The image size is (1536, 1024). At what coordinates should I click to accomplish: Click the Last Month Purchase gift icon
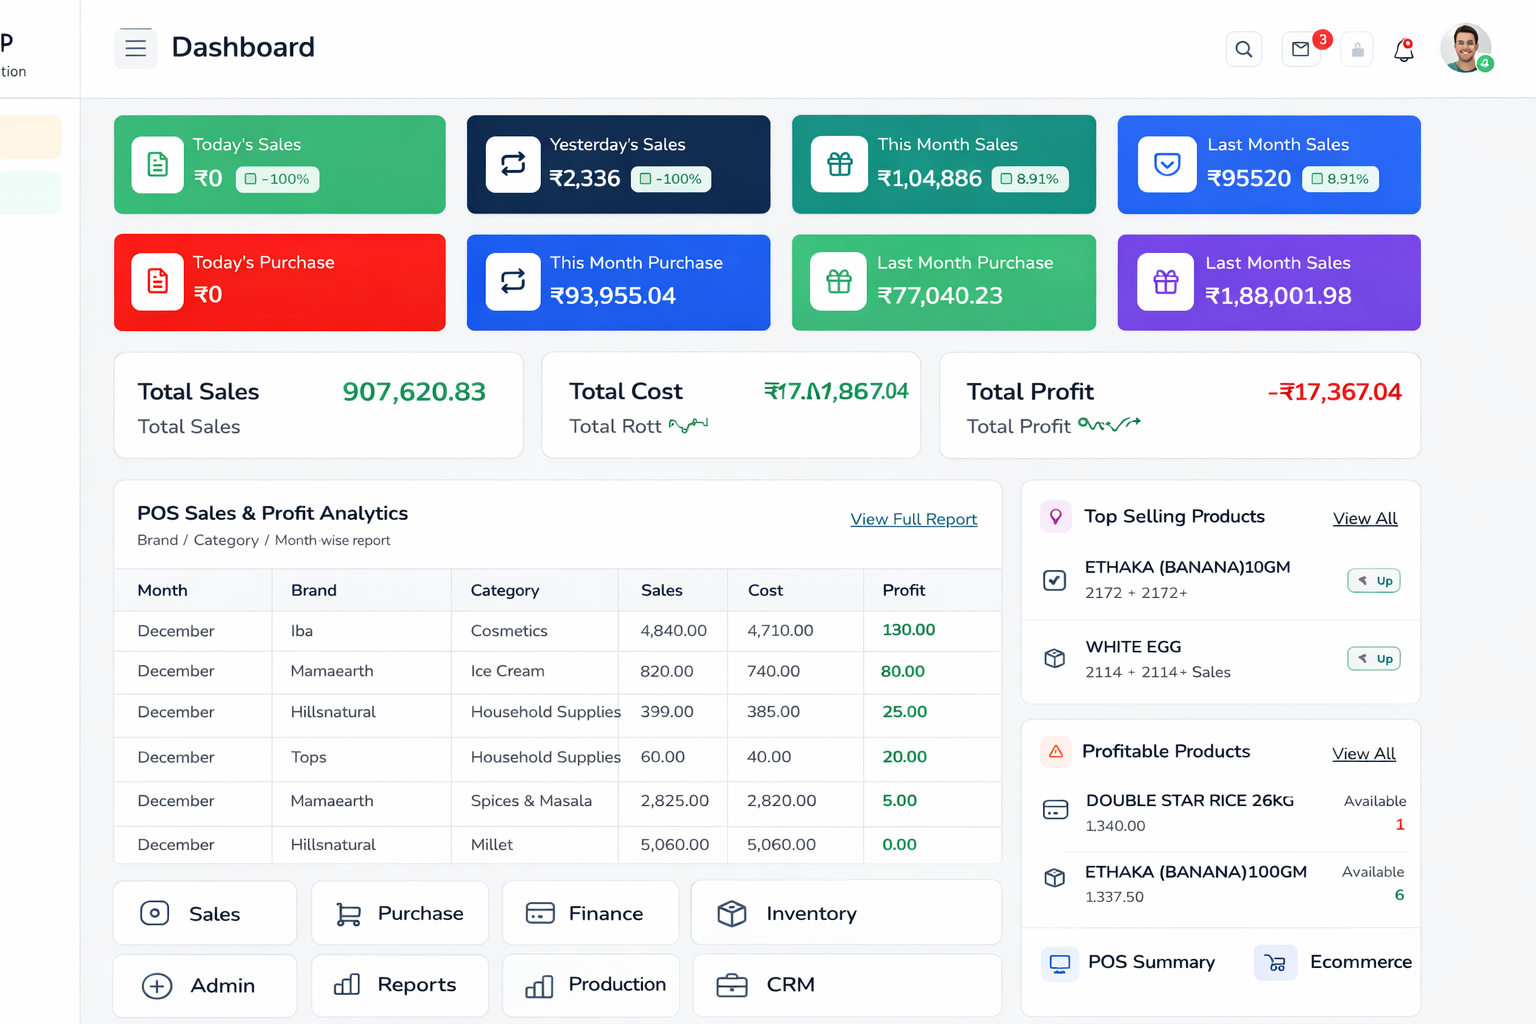[839, 282]
